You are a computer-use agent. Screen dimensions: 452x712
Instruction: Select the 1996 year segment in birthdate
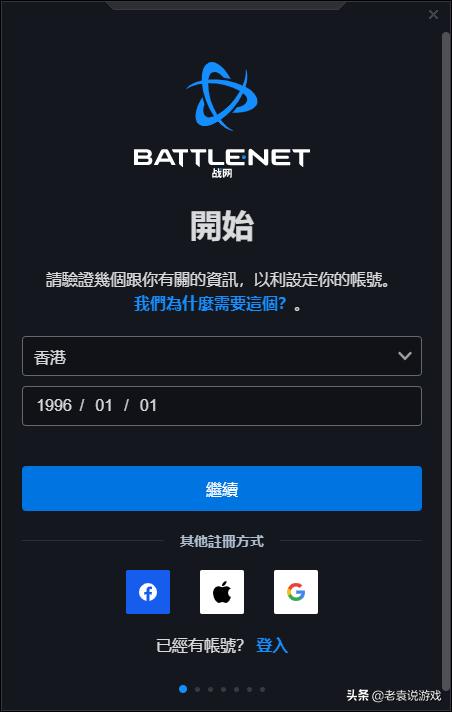coord(55,405)
